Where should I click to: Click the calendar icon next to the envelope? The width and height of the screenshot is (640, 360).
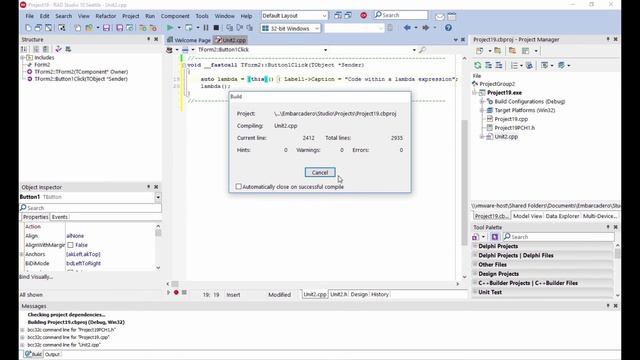[452, 17]
